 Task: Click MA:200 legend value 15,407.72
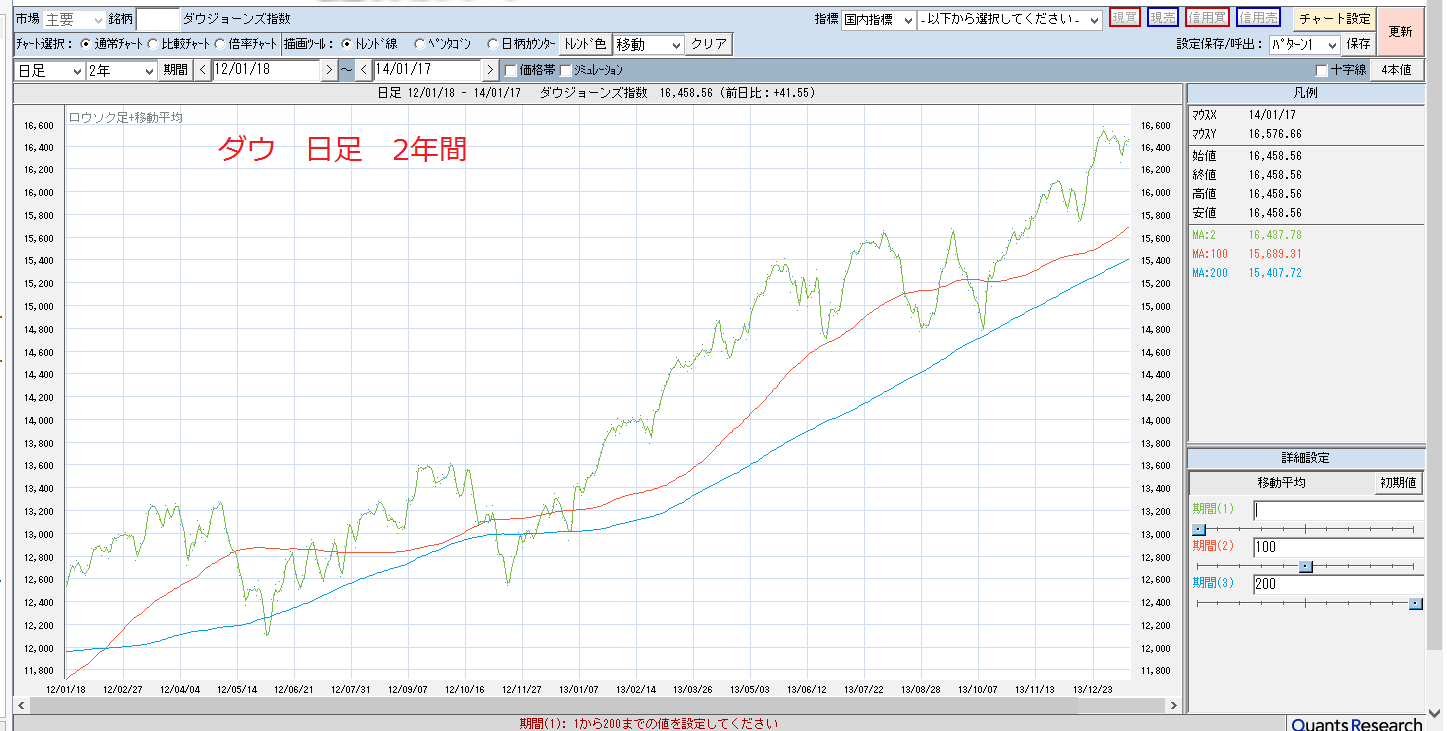tap(1275, 273)
